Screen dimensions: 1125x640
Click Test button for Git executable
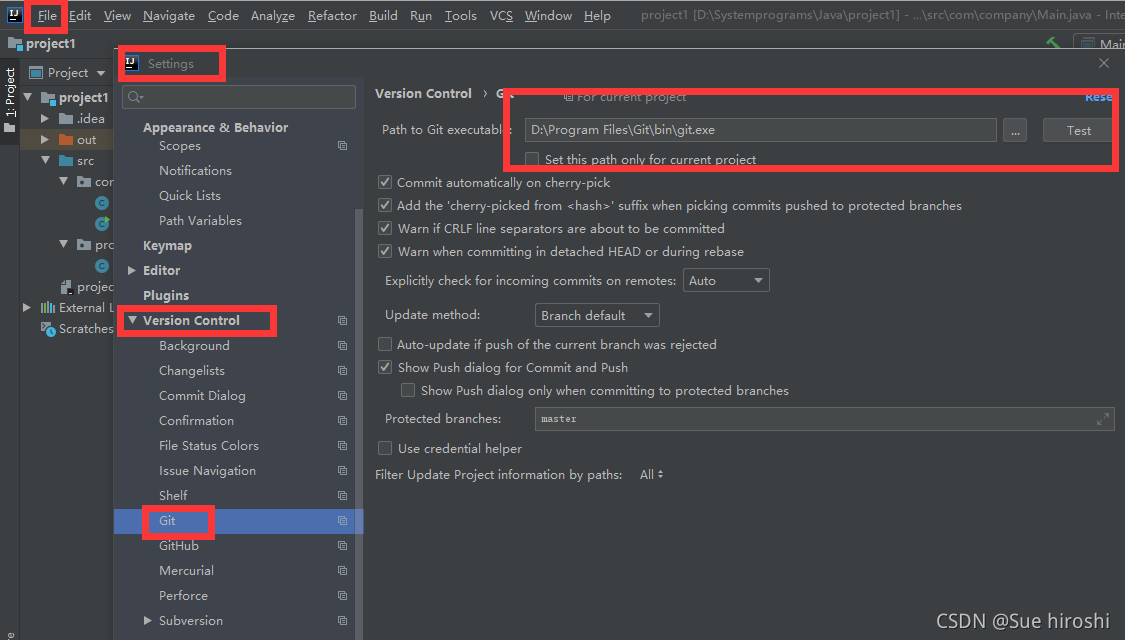(x=1078, y=131)
